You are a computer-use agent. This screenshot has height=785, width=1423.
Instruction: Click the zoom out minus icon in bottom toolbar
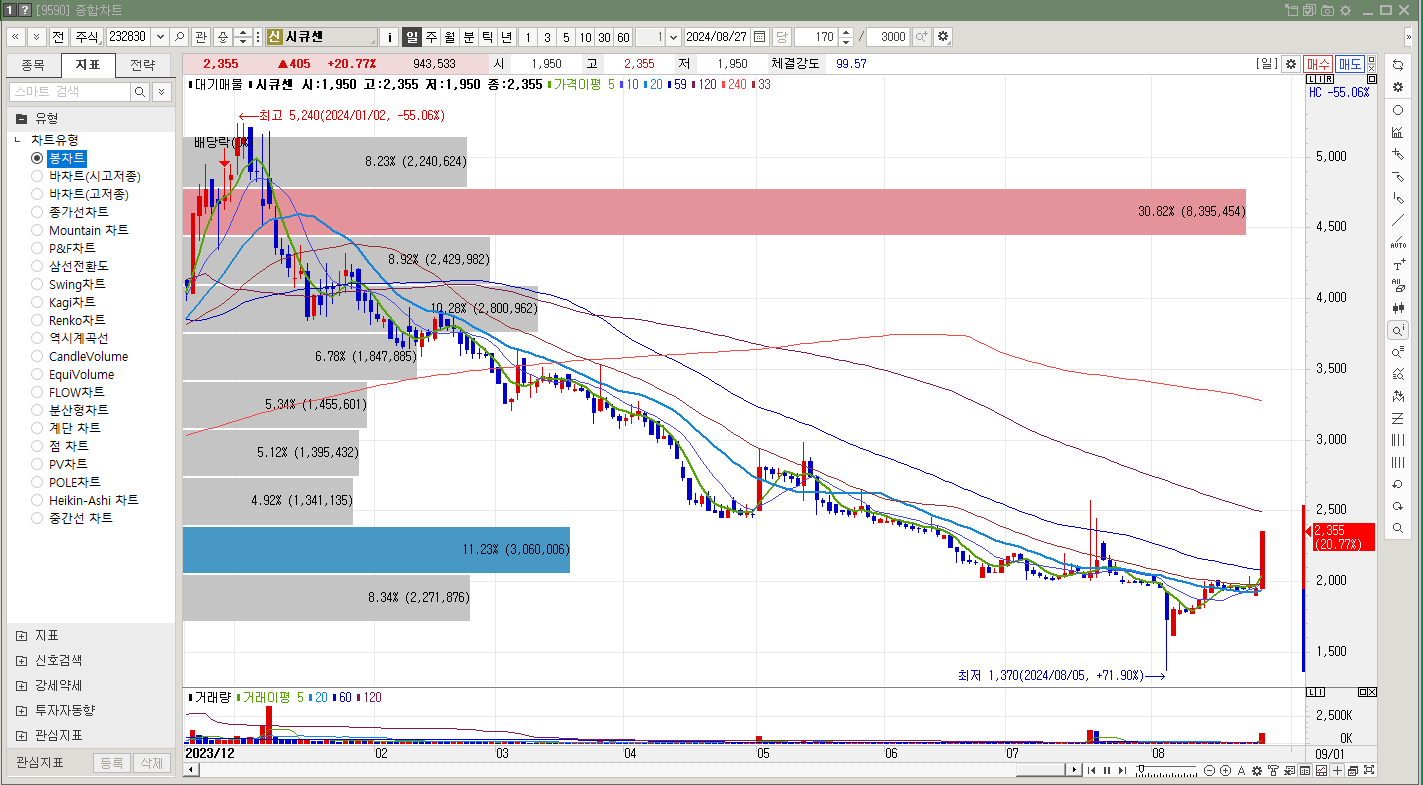pyautogui.click(x=1210, y=770)
